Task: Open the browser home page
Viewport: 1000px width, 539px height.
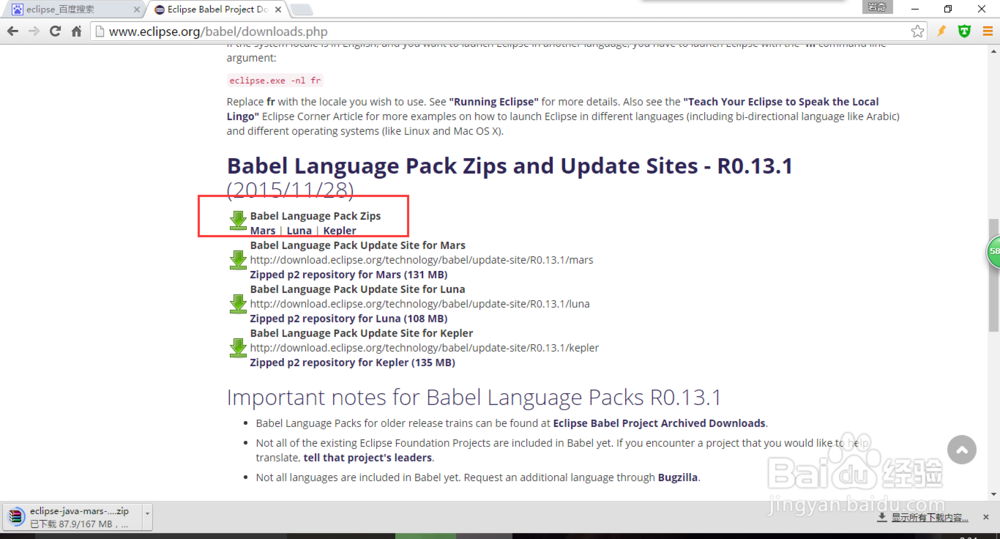Action: click(77, 31)
